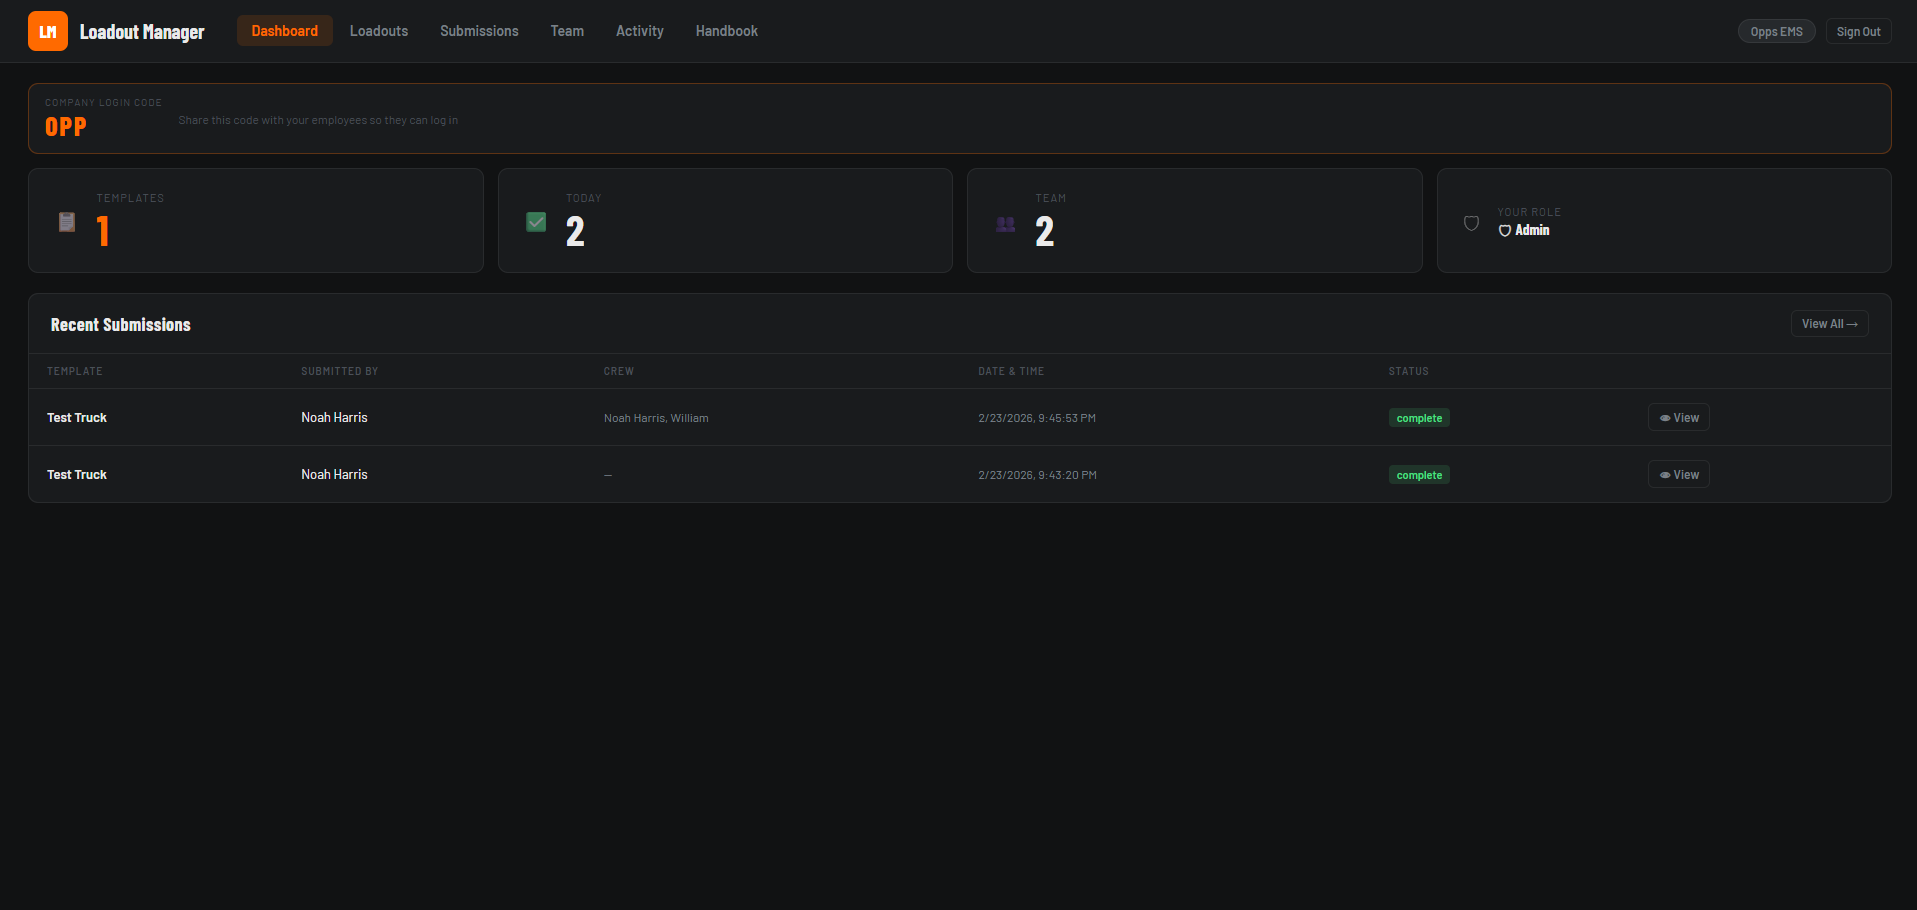Toggle the complete status badge on the first submission
This screenshot has height=910, width=1917.
point(1418,417)
